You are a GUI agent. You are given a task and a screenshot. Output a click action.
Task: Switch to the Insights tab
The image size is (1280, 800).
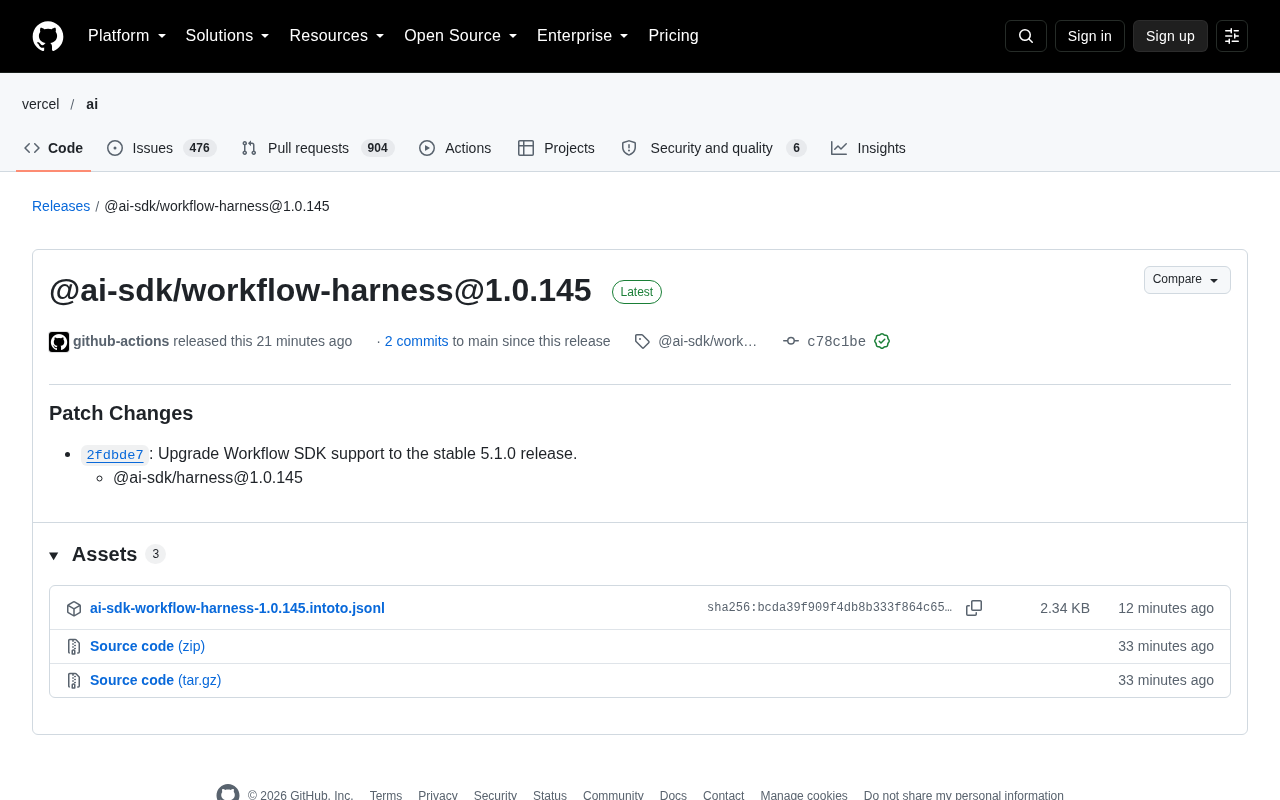click(868, 148)
